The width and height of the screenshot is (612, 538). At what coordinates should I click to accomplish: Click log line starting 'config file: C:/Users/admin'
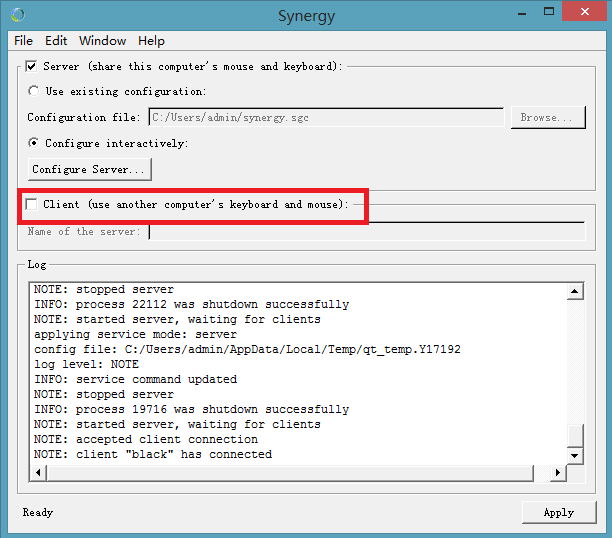(247, 349)
